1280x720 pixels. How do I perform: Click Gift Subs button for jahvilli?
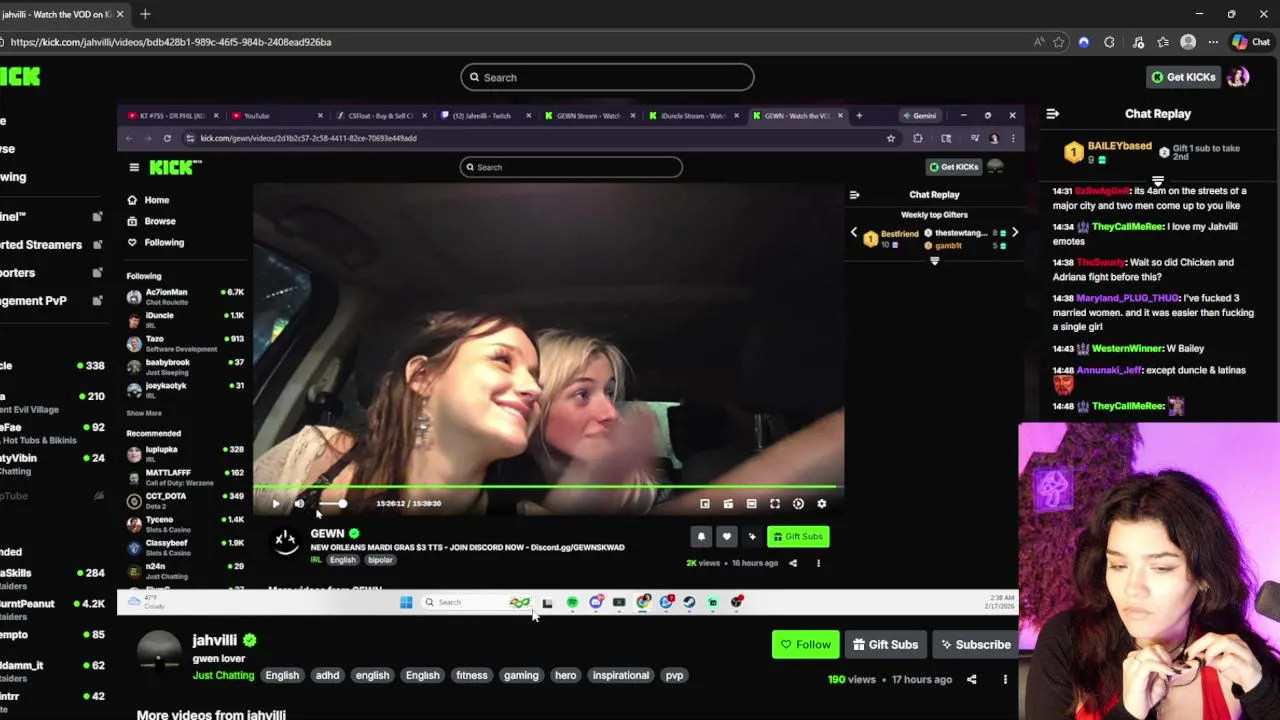(885, 645)
